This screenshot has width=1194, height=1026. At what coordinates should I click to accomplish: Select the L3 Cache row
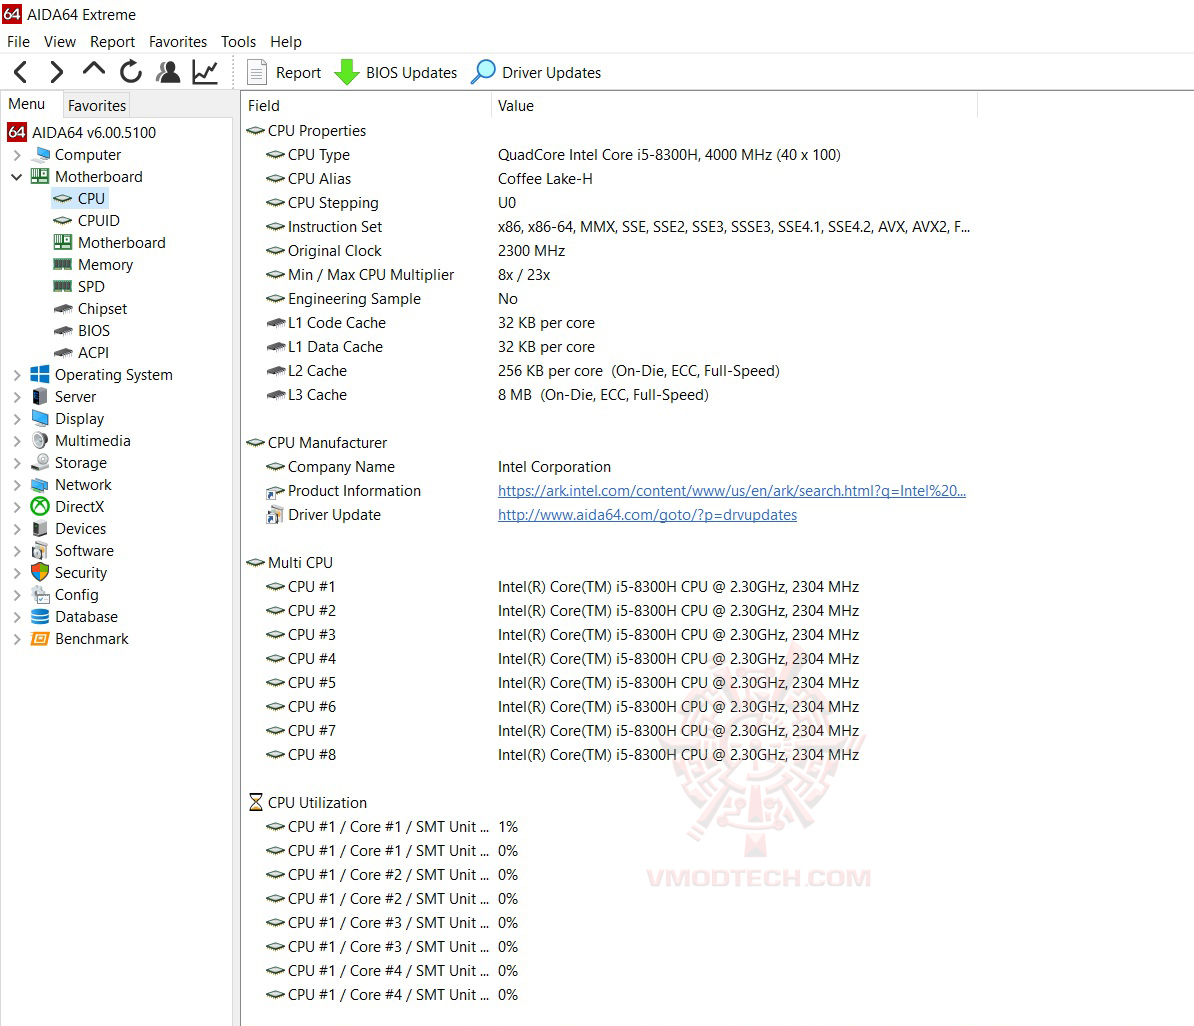pyautogui.click(x=609, y=395)
